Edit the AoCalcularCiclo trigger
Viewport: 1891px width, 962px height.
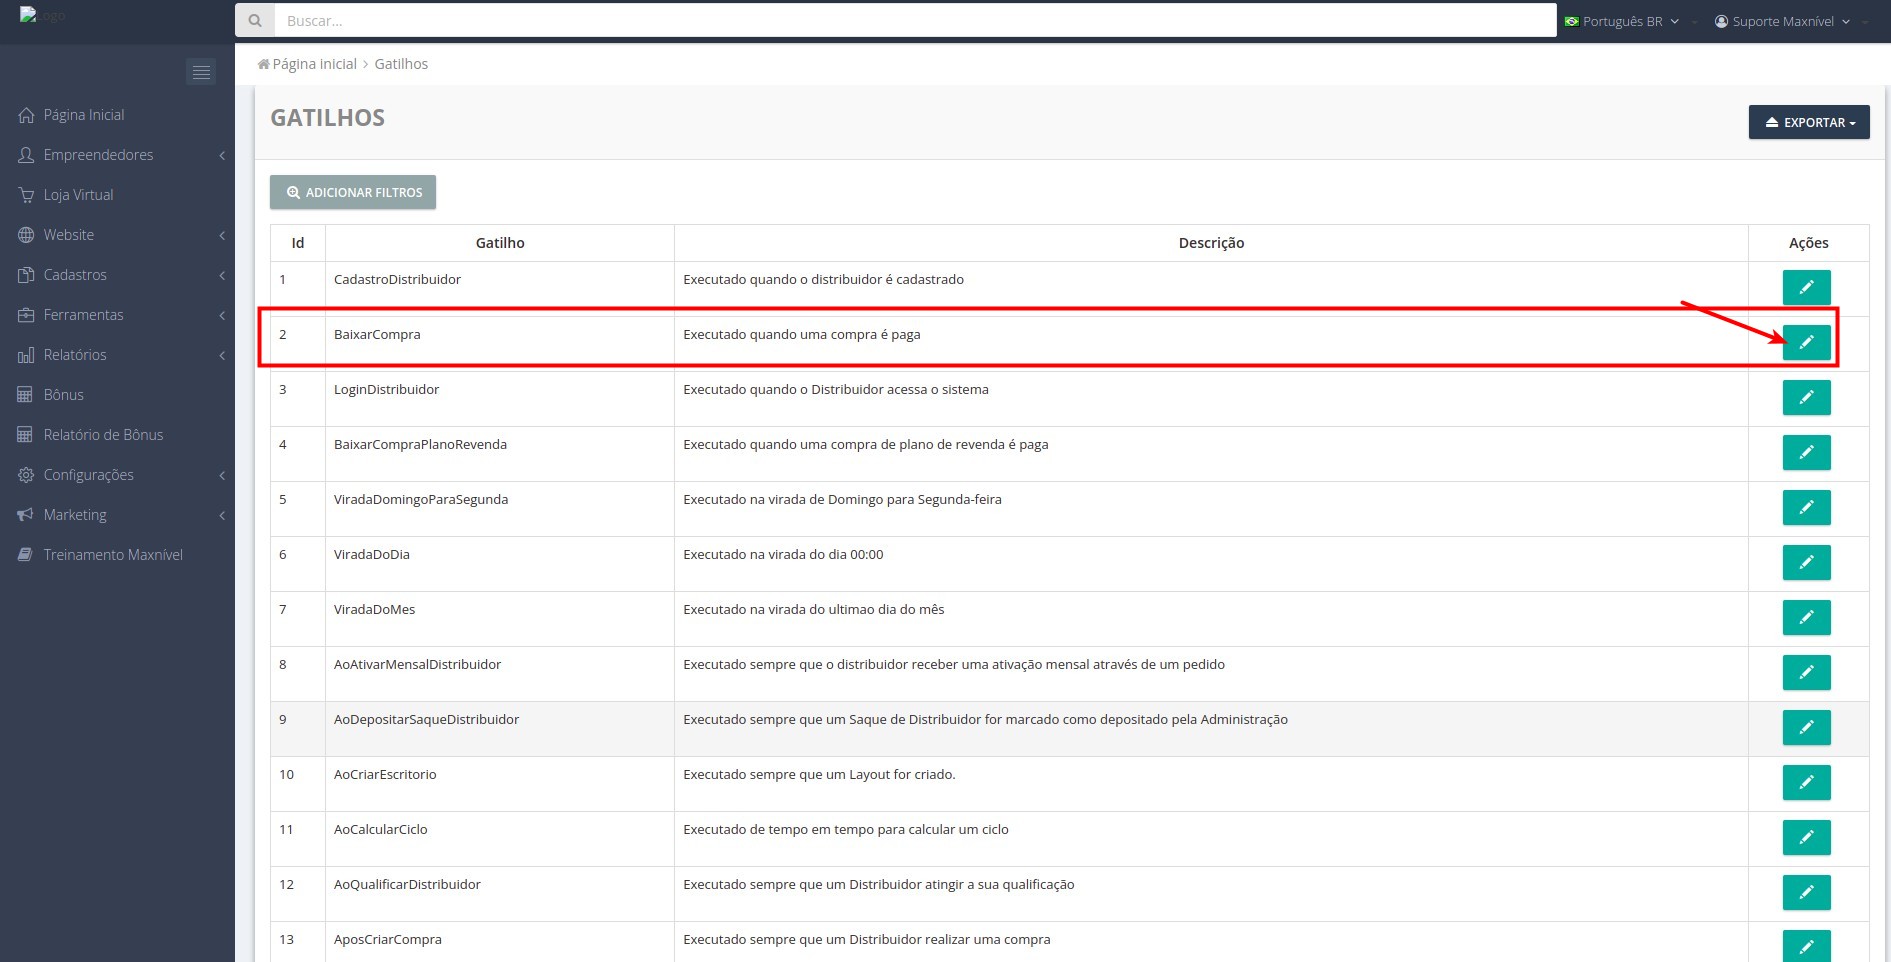(1806, 838)
